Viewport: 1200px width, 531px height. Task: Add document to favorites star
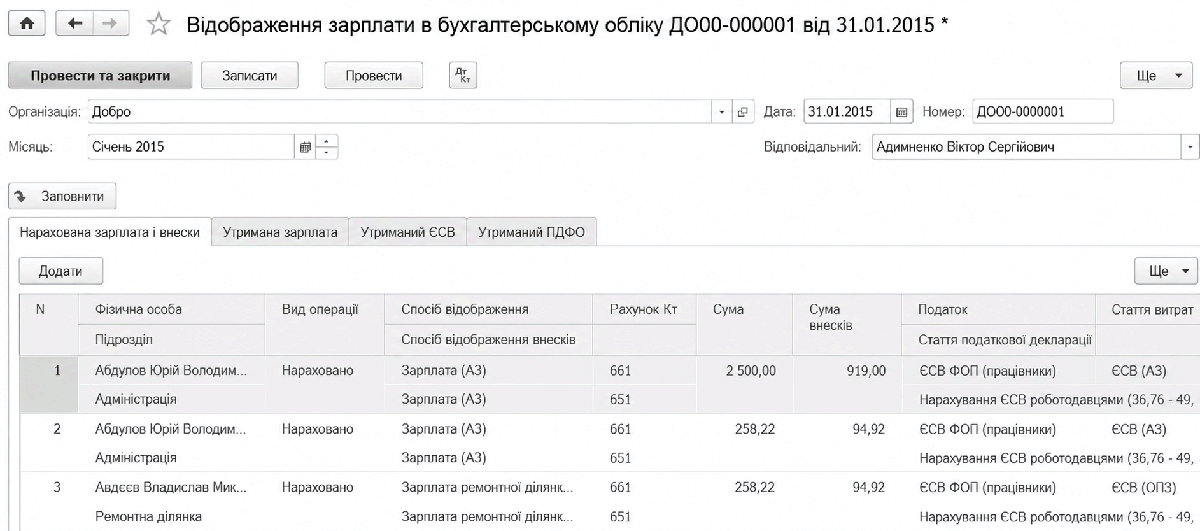(158, 24)
